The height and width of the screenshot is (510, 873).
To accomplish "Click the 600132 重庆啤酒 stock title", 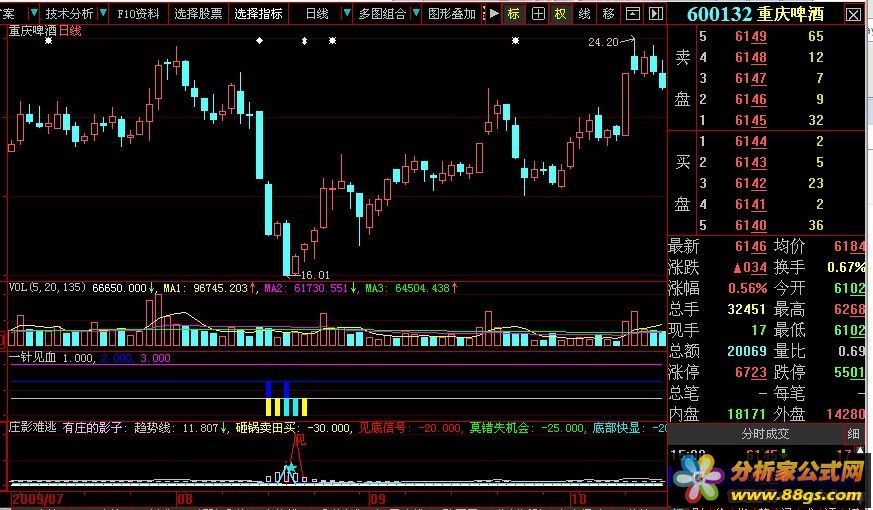I will [755, 14].
